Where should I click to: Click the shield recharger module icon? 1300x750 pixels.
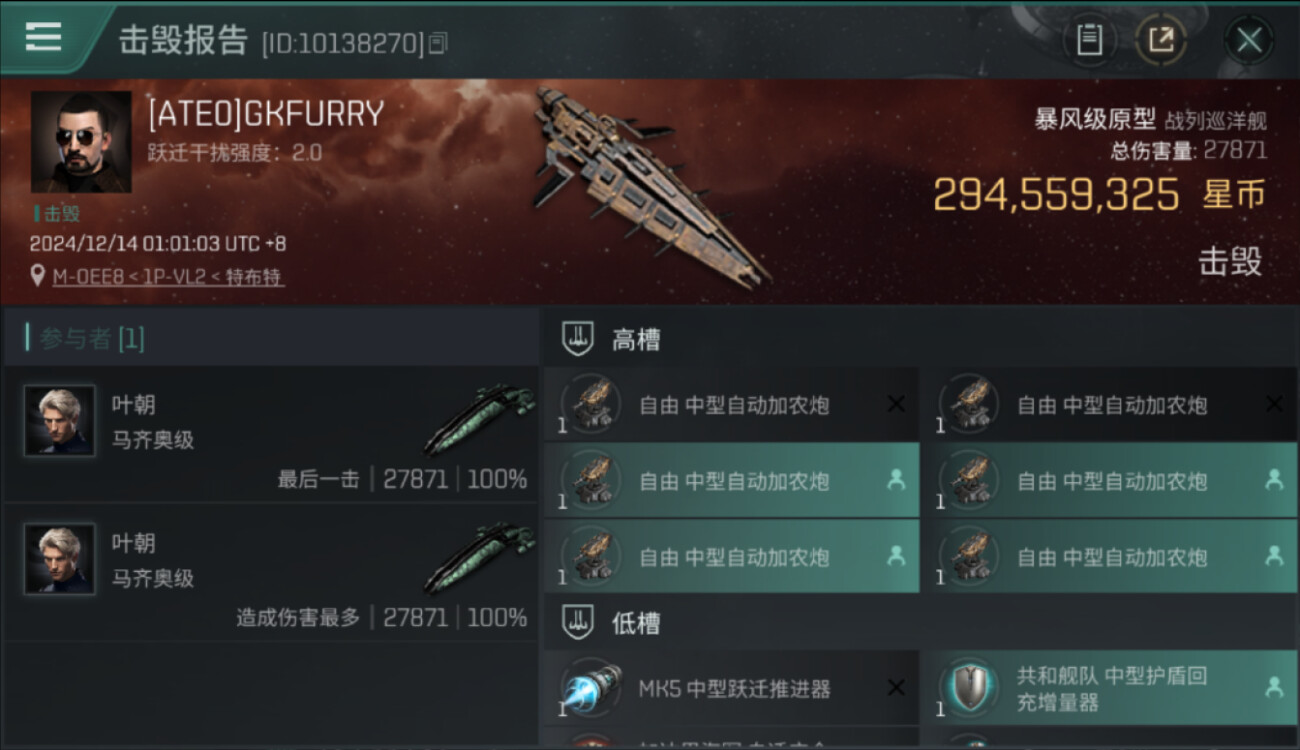coord(969,688)
